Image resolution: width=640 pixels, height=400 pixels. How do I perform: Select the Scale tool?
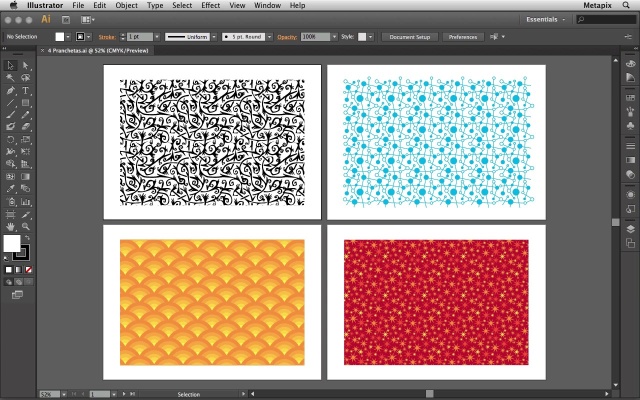[25, 140]
